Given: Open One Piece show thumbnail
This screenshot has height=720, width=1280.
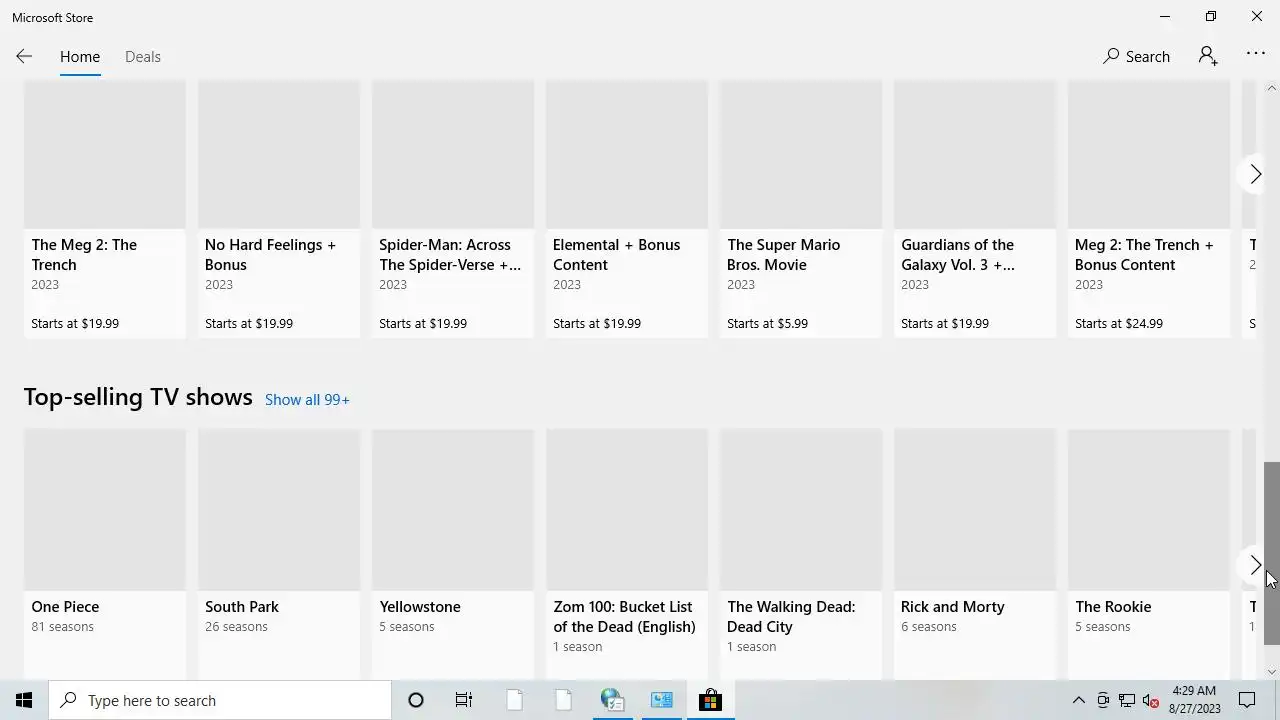Looking at the screenshot, I should [105, 510].
